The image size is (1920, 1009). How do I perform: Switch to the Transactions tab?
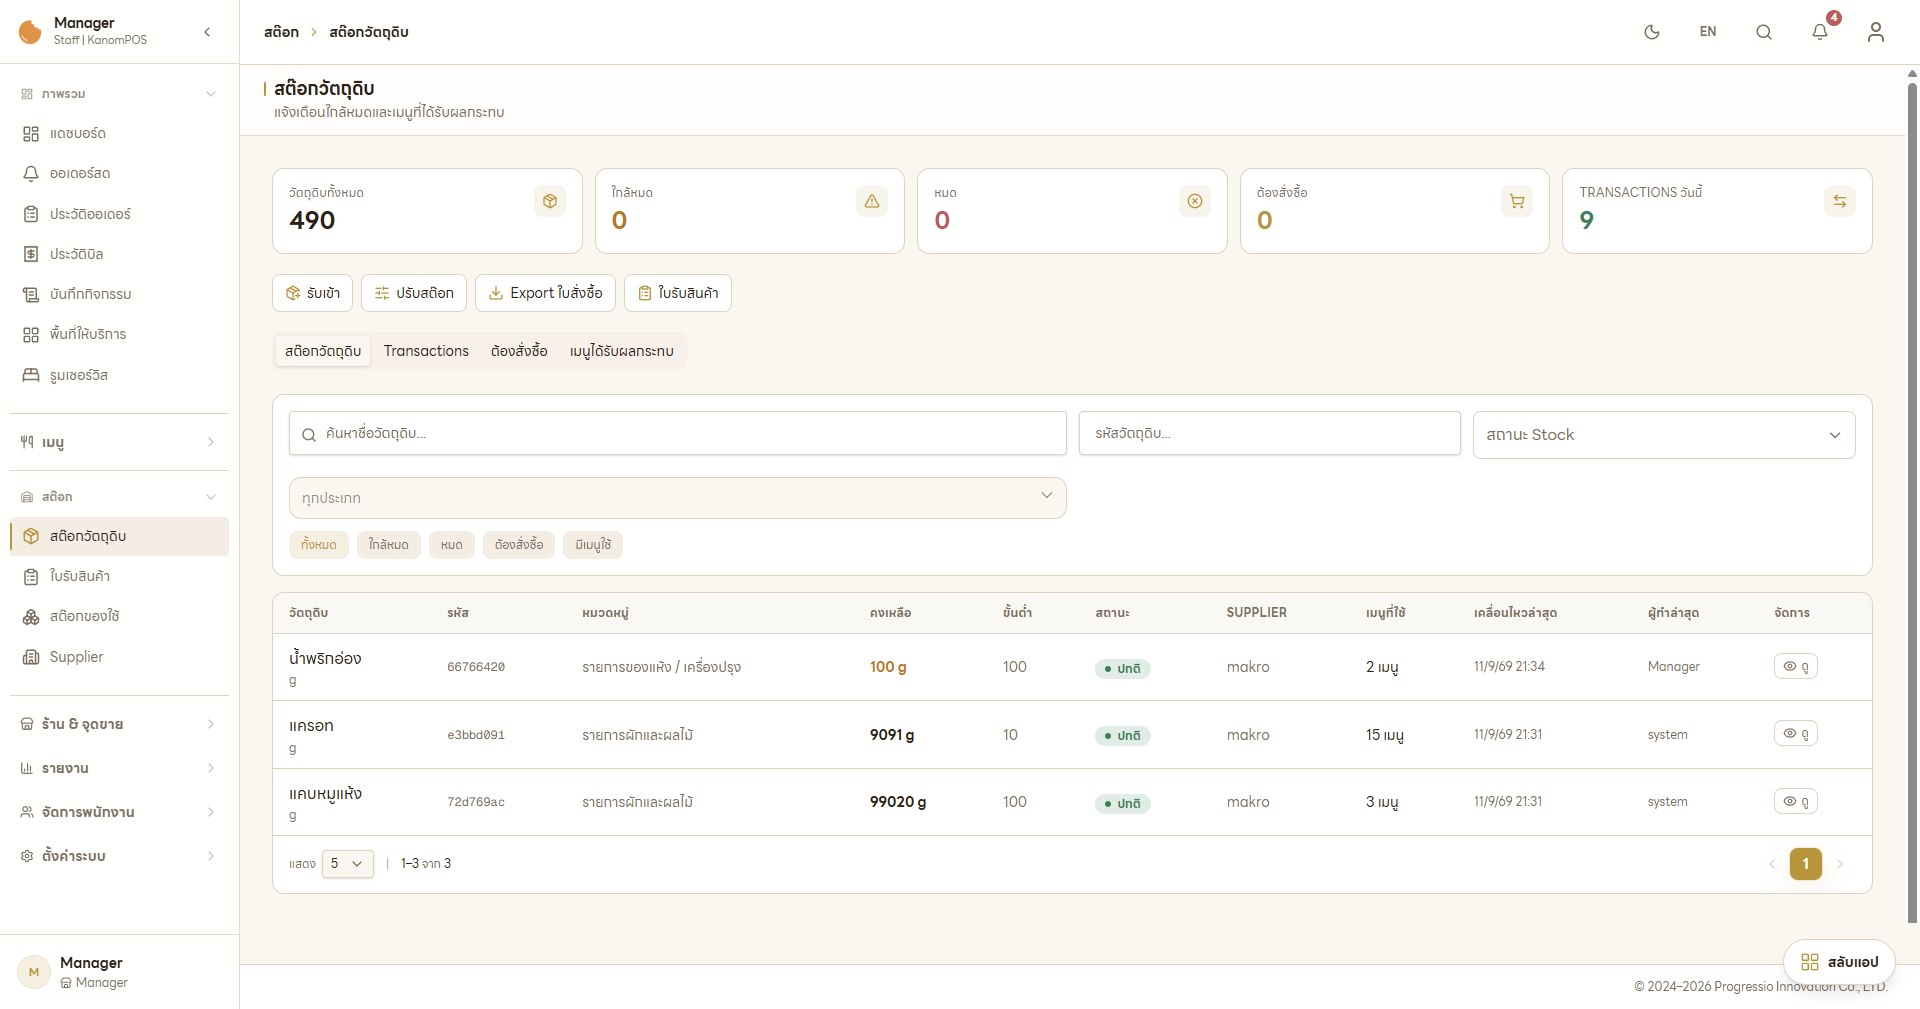coord(426,351)
